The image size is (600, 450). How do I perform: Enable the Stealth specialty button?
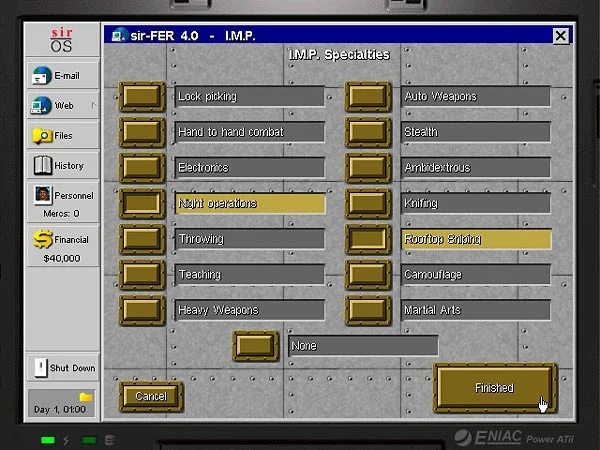pyautogui.click(x=368, y=132)
